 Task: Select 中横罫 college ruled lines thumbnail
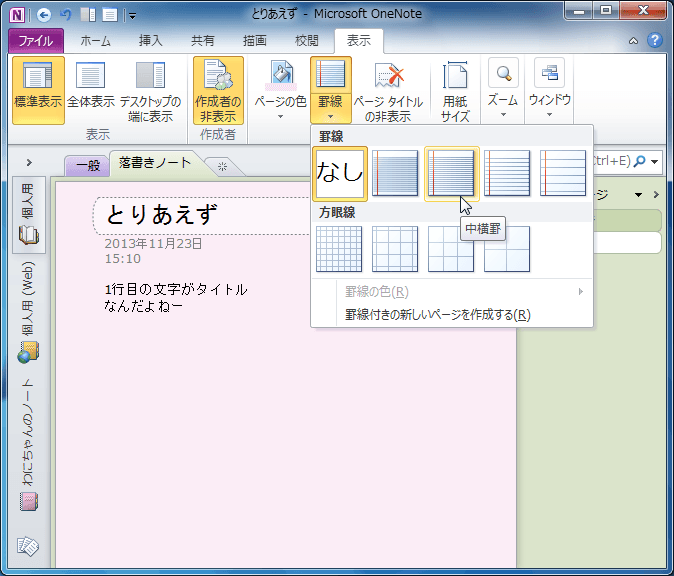click(451, 174)
